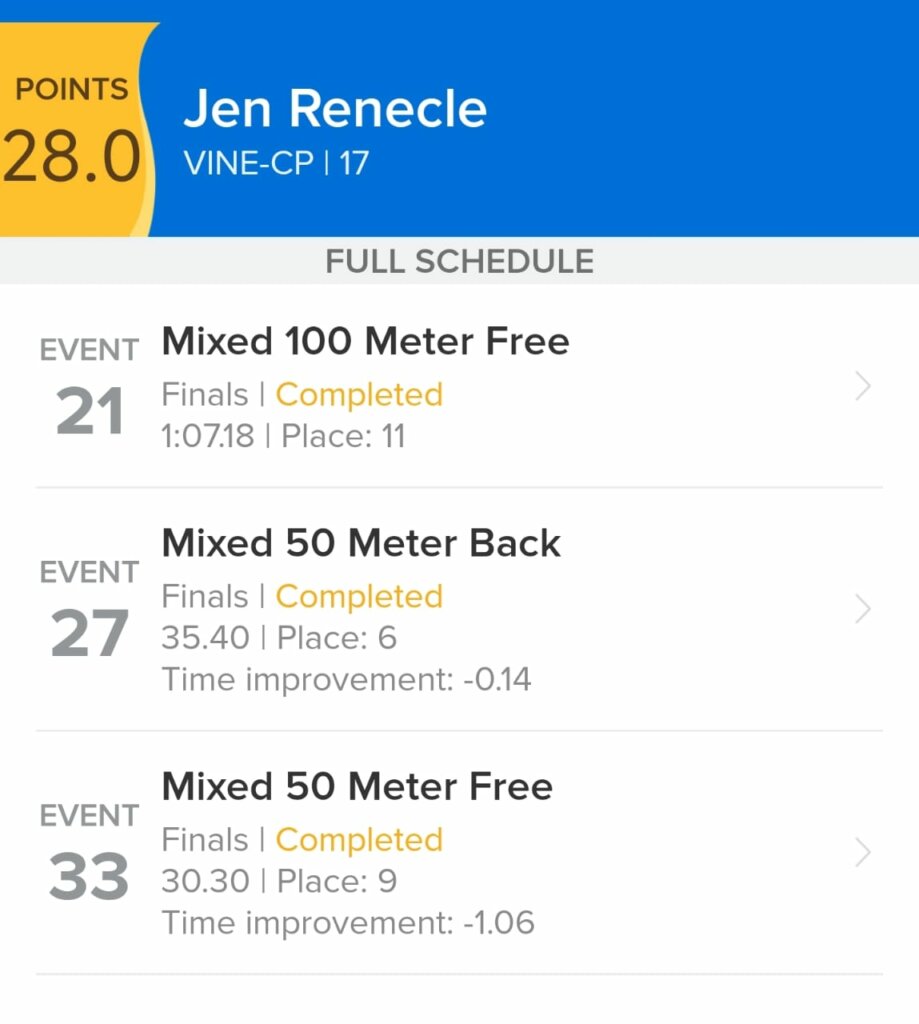The height and width of the screenshot is (1024, 919).
Task: Select the Completed status under Event 21
Action: pyautogui.click(x=359, y=395)
